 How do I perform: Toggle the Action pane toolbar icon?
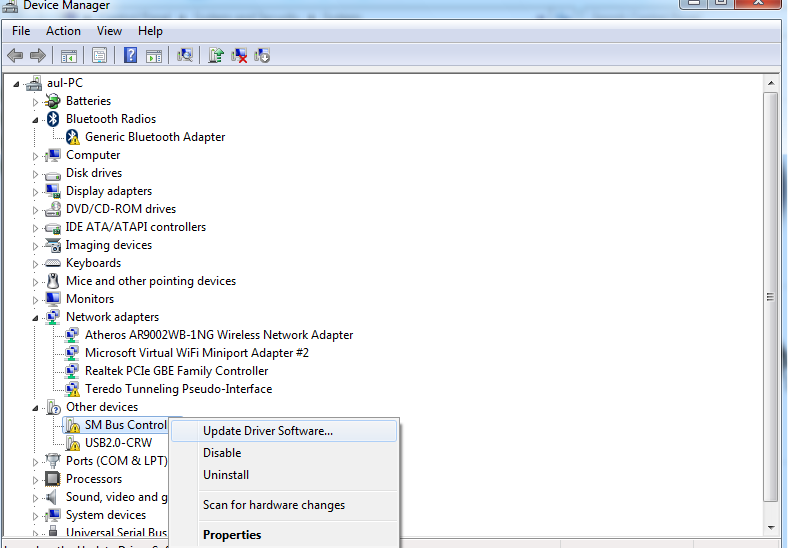(x=154, y=55)
